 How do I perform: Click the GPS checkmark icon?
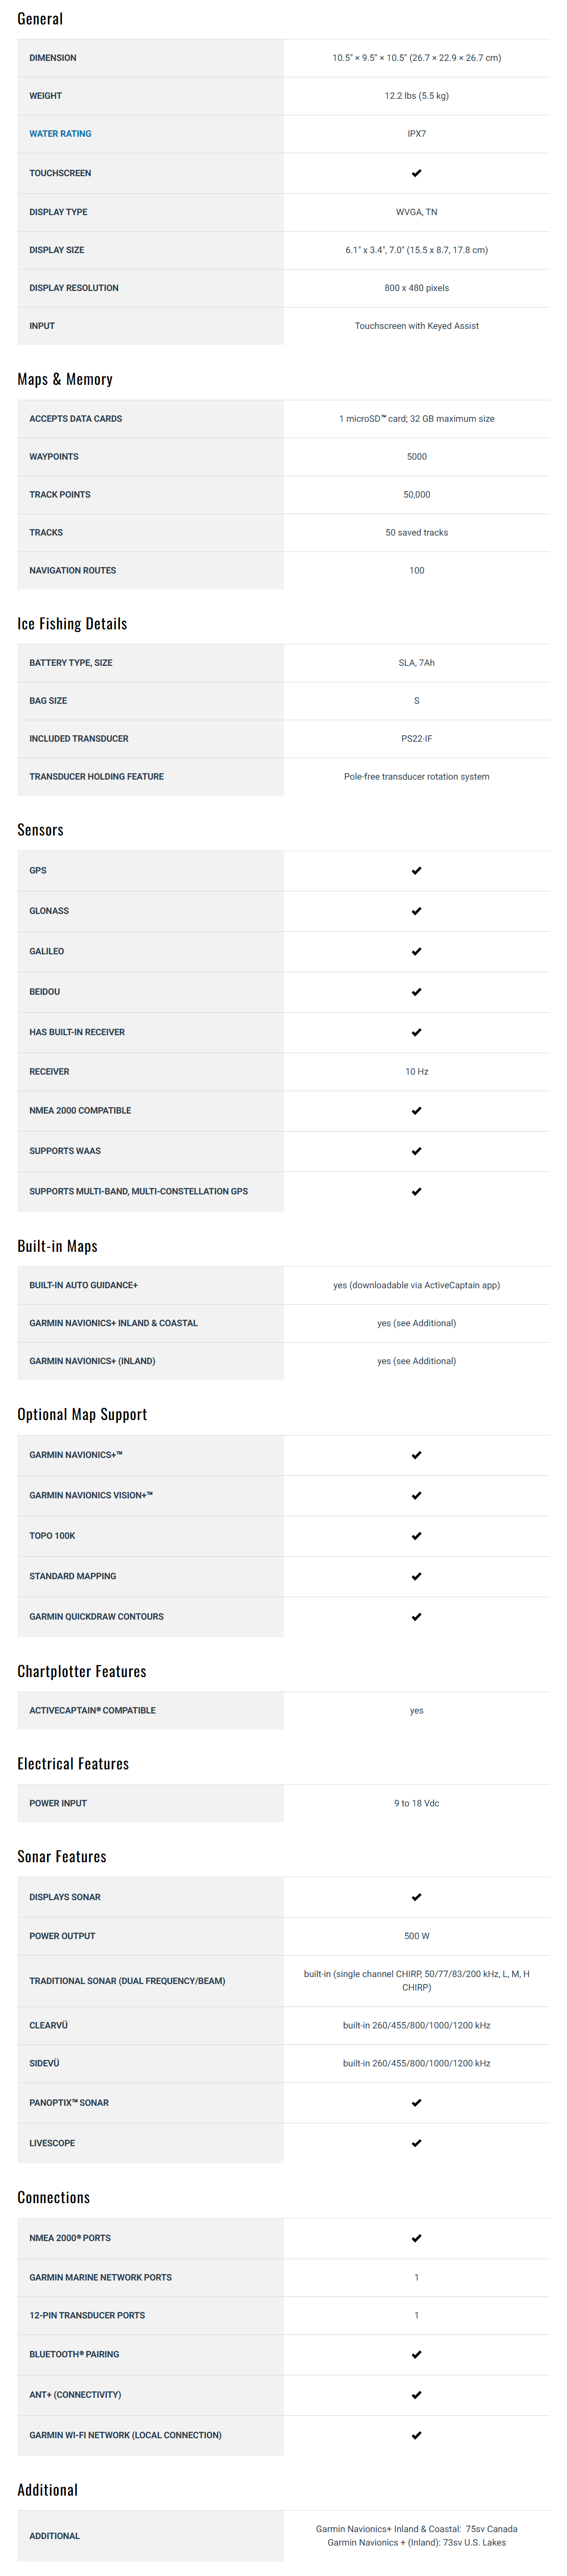point(416,871)
